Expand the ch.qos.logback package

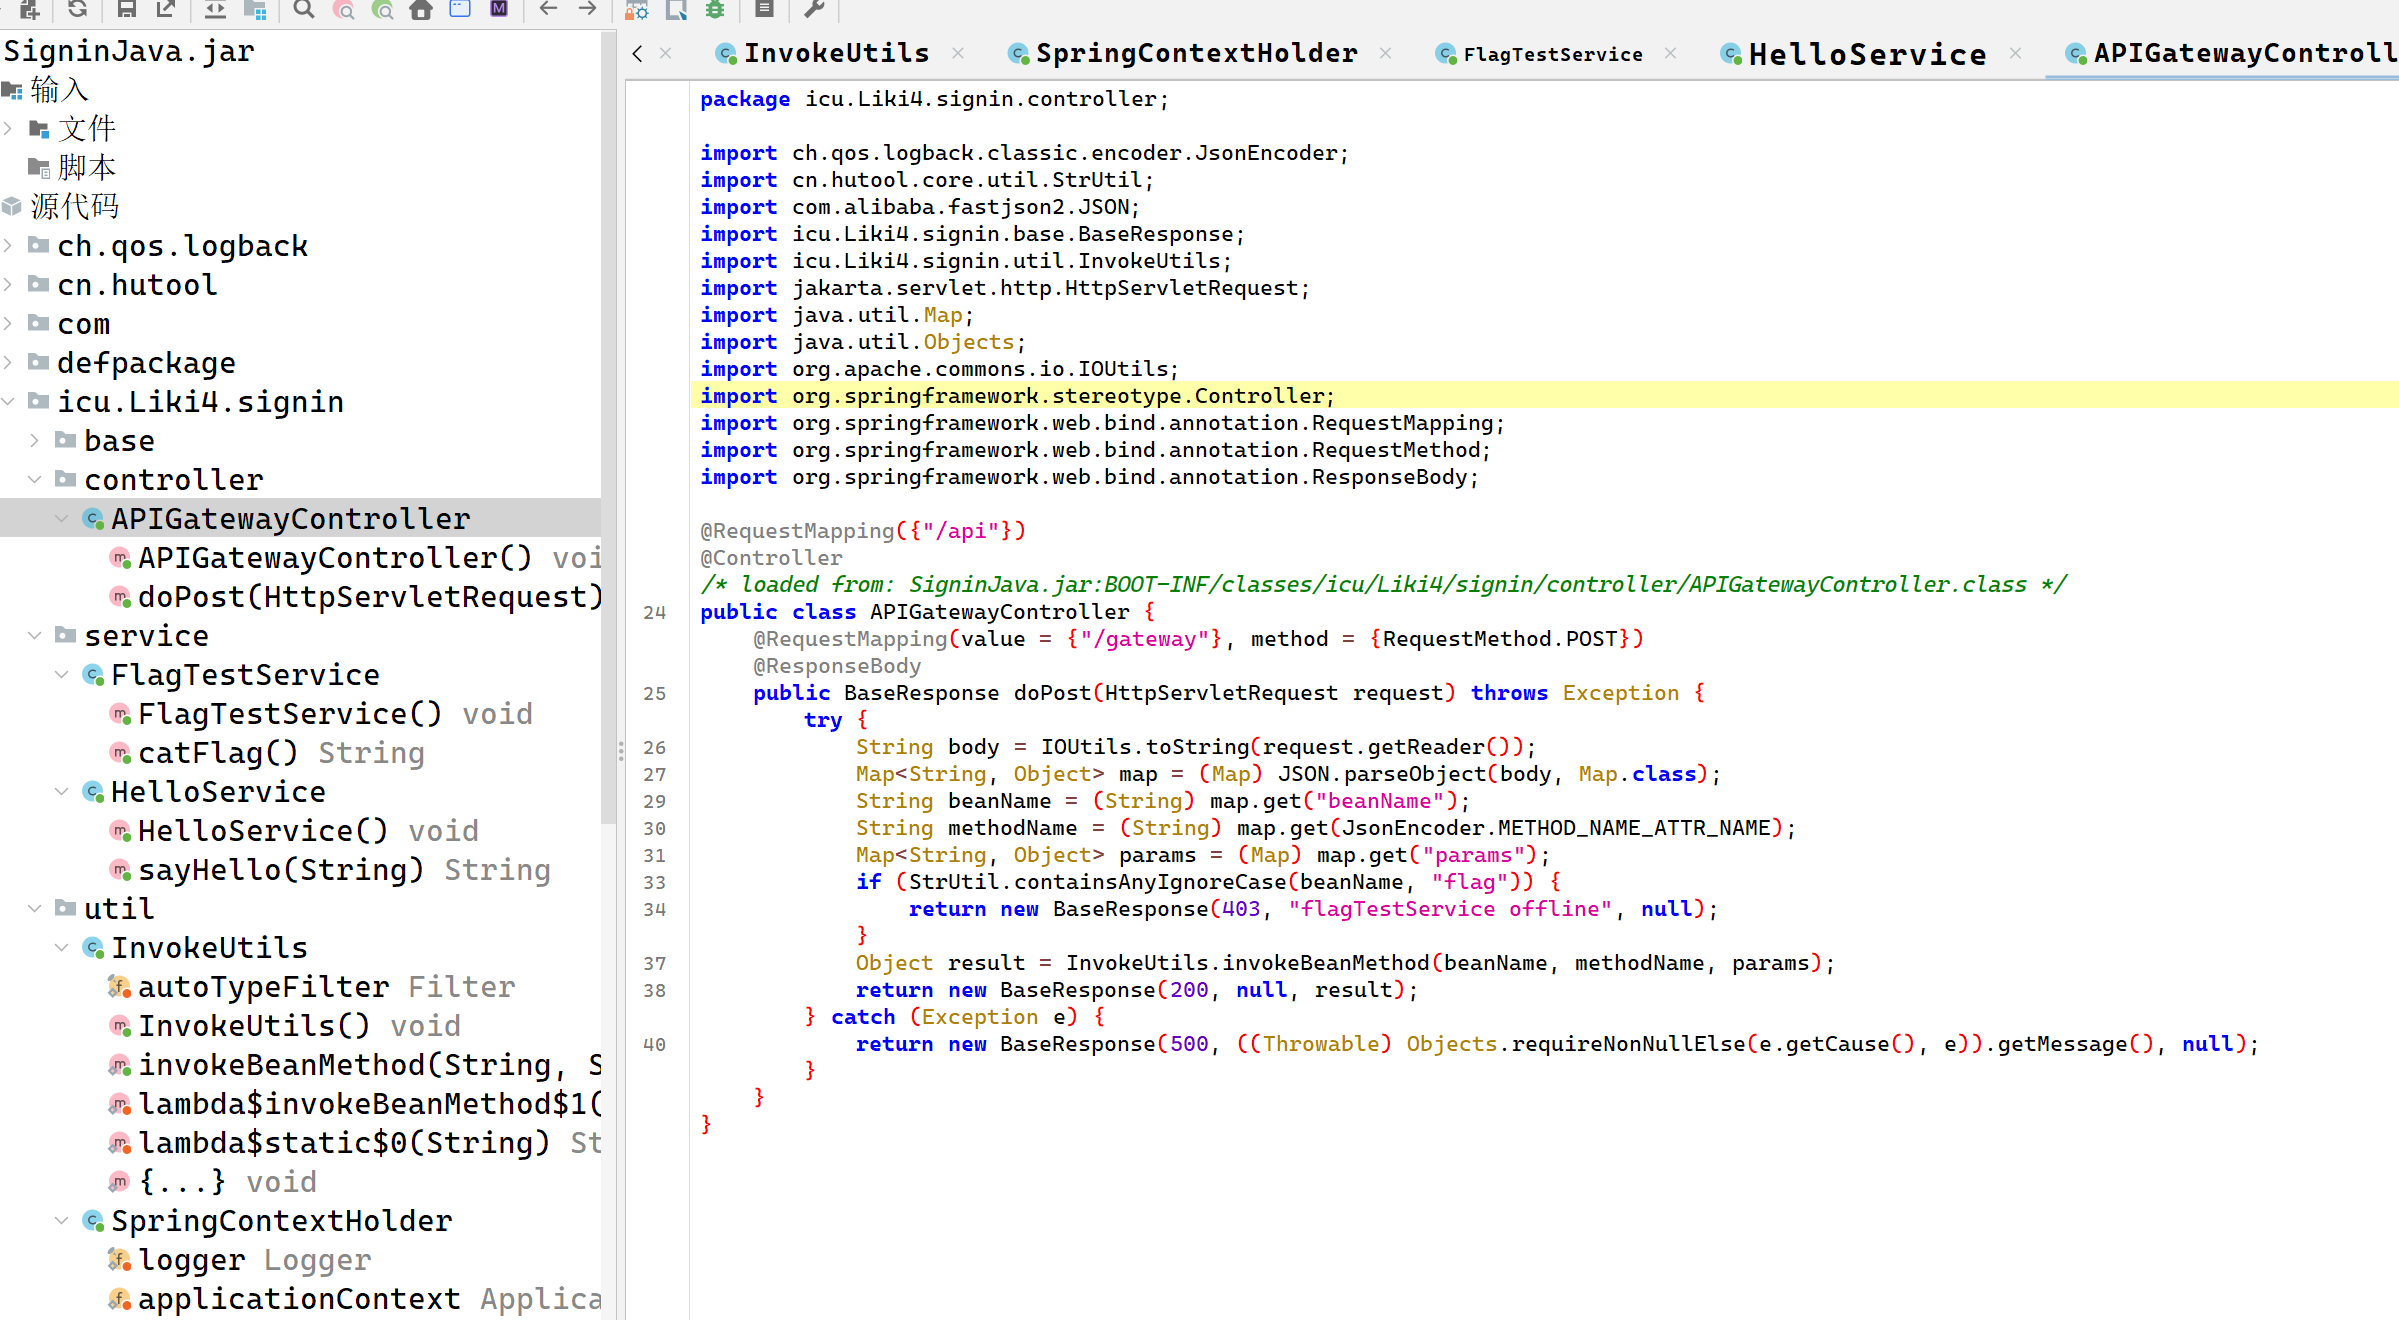(9, 245)
